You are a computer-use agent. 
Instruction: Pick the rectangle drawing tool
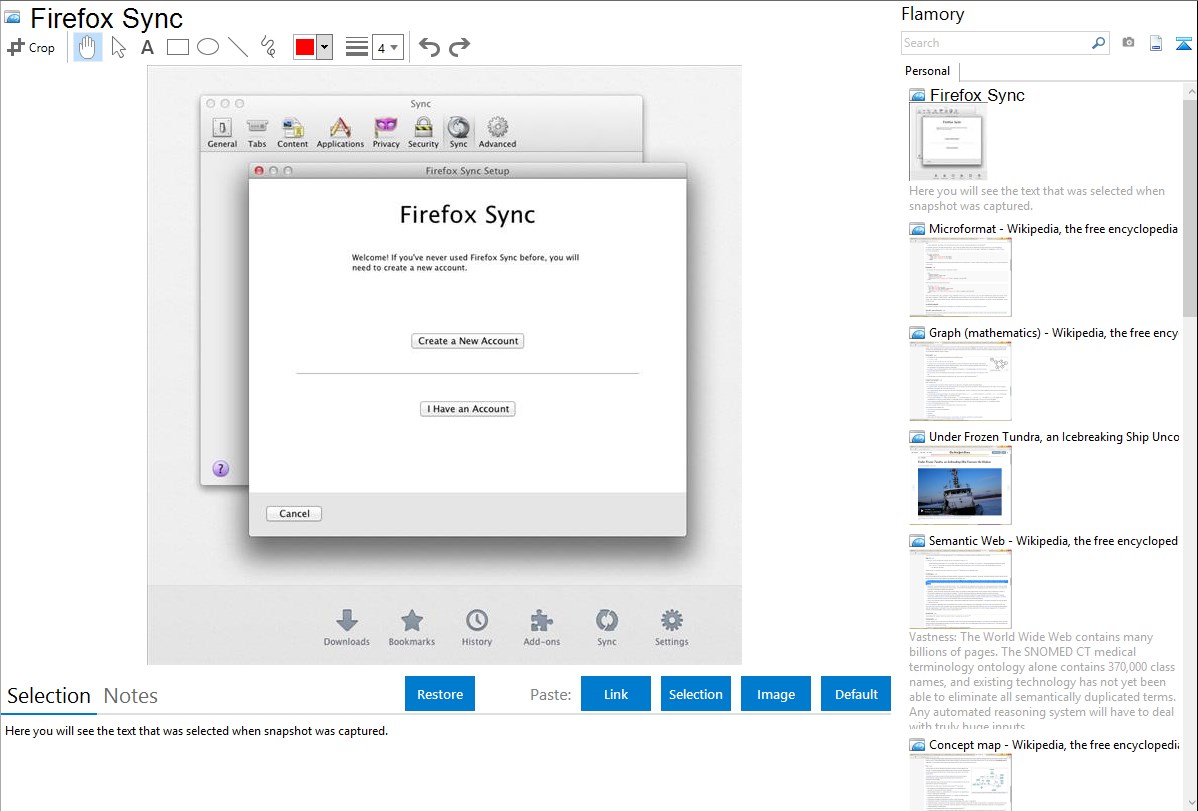[x=177, y=47]
